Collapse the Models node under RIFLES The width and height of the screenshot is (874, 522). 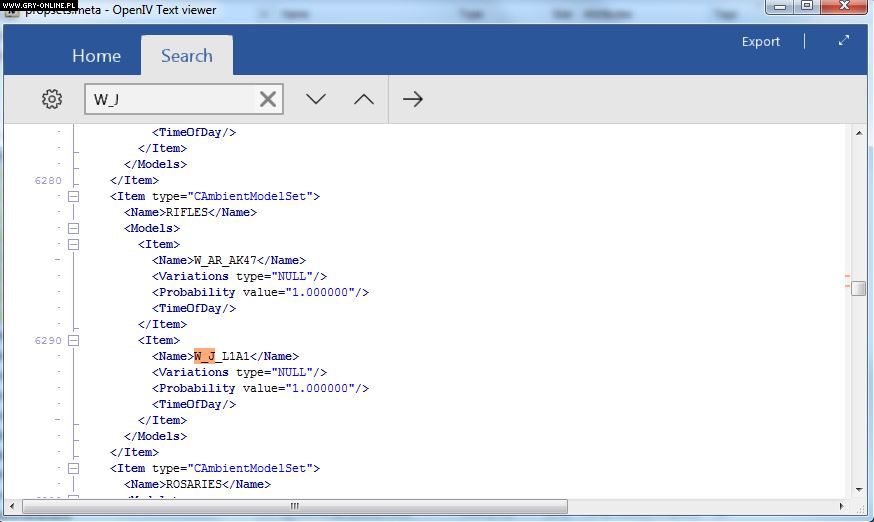73,228
